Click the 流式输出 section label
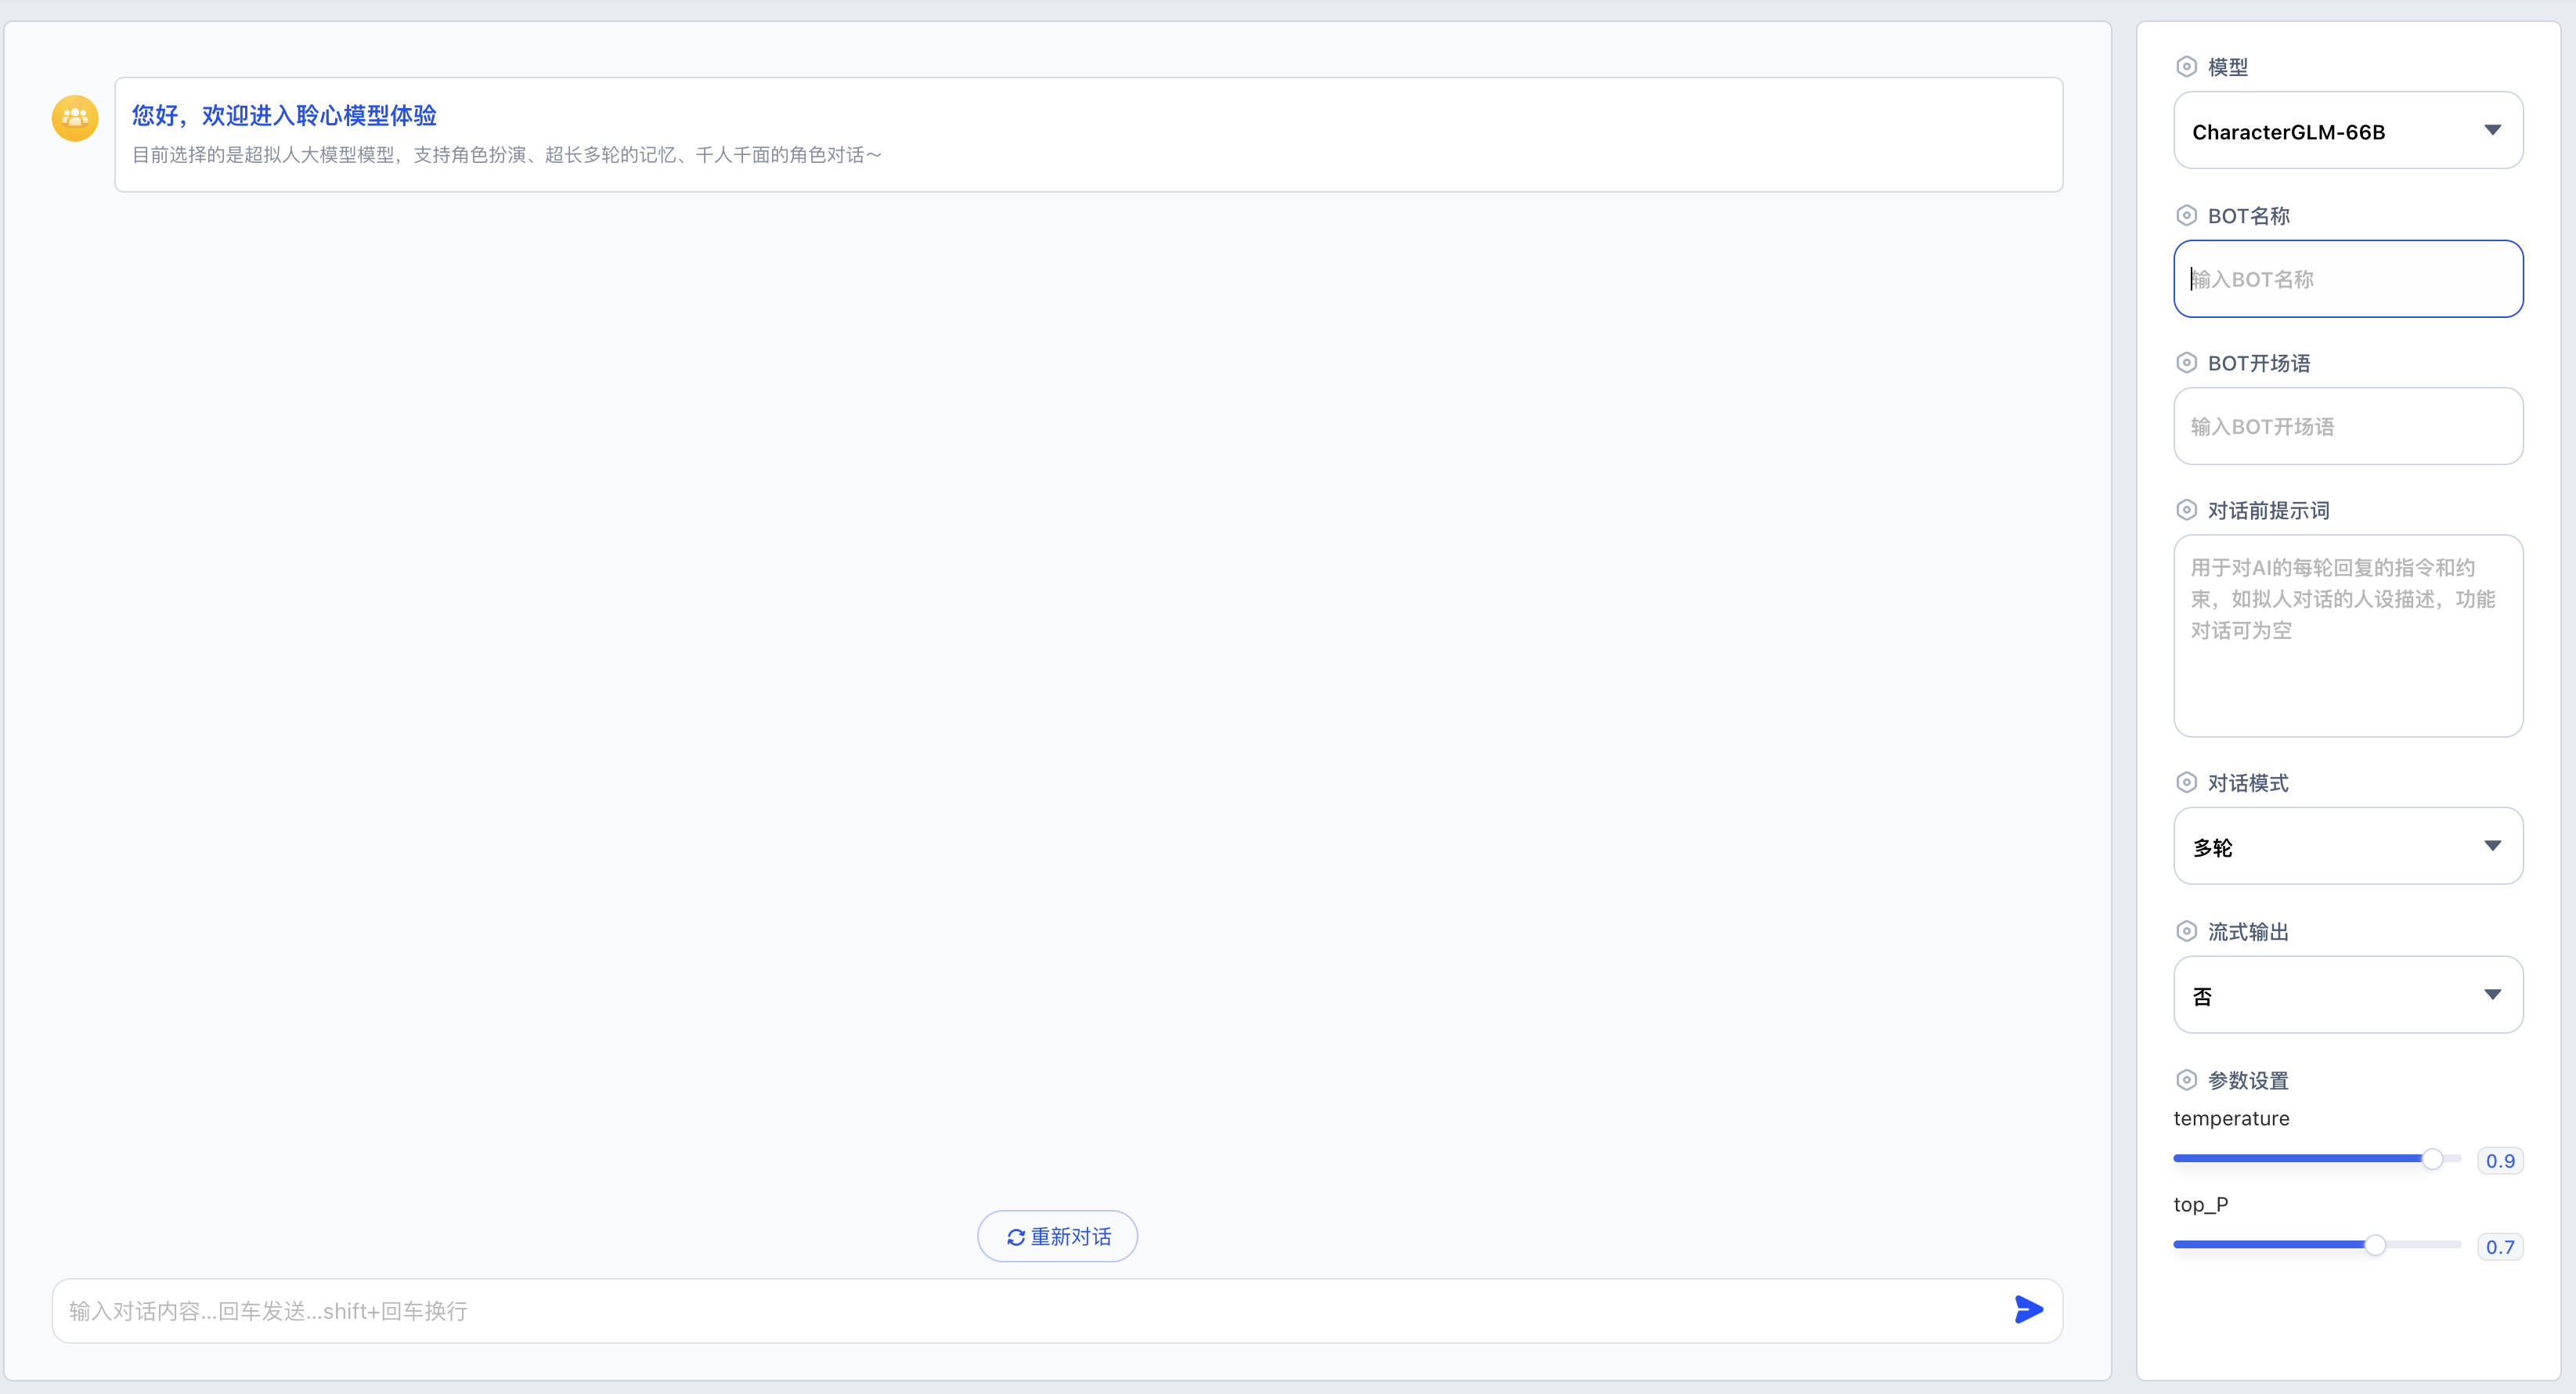 2248,932
